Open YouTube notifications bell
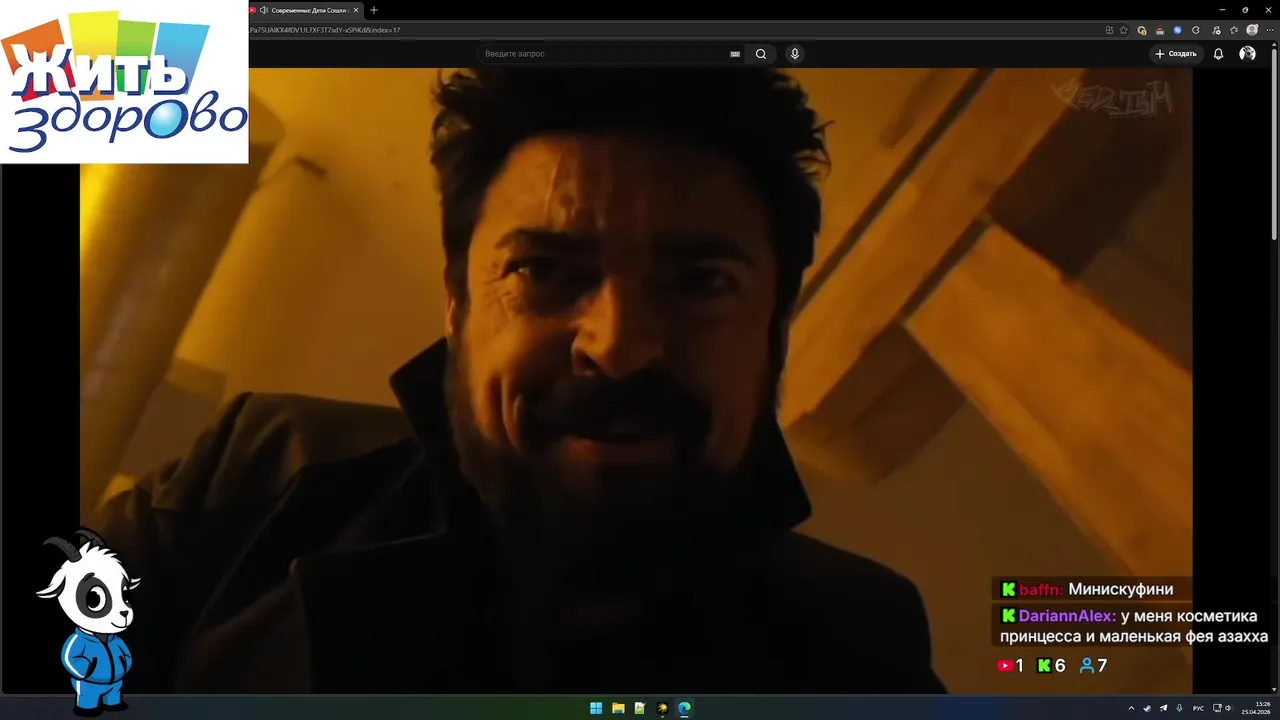The height and width of the screenshot is (720, 1280). click(x=1218, y=54)
